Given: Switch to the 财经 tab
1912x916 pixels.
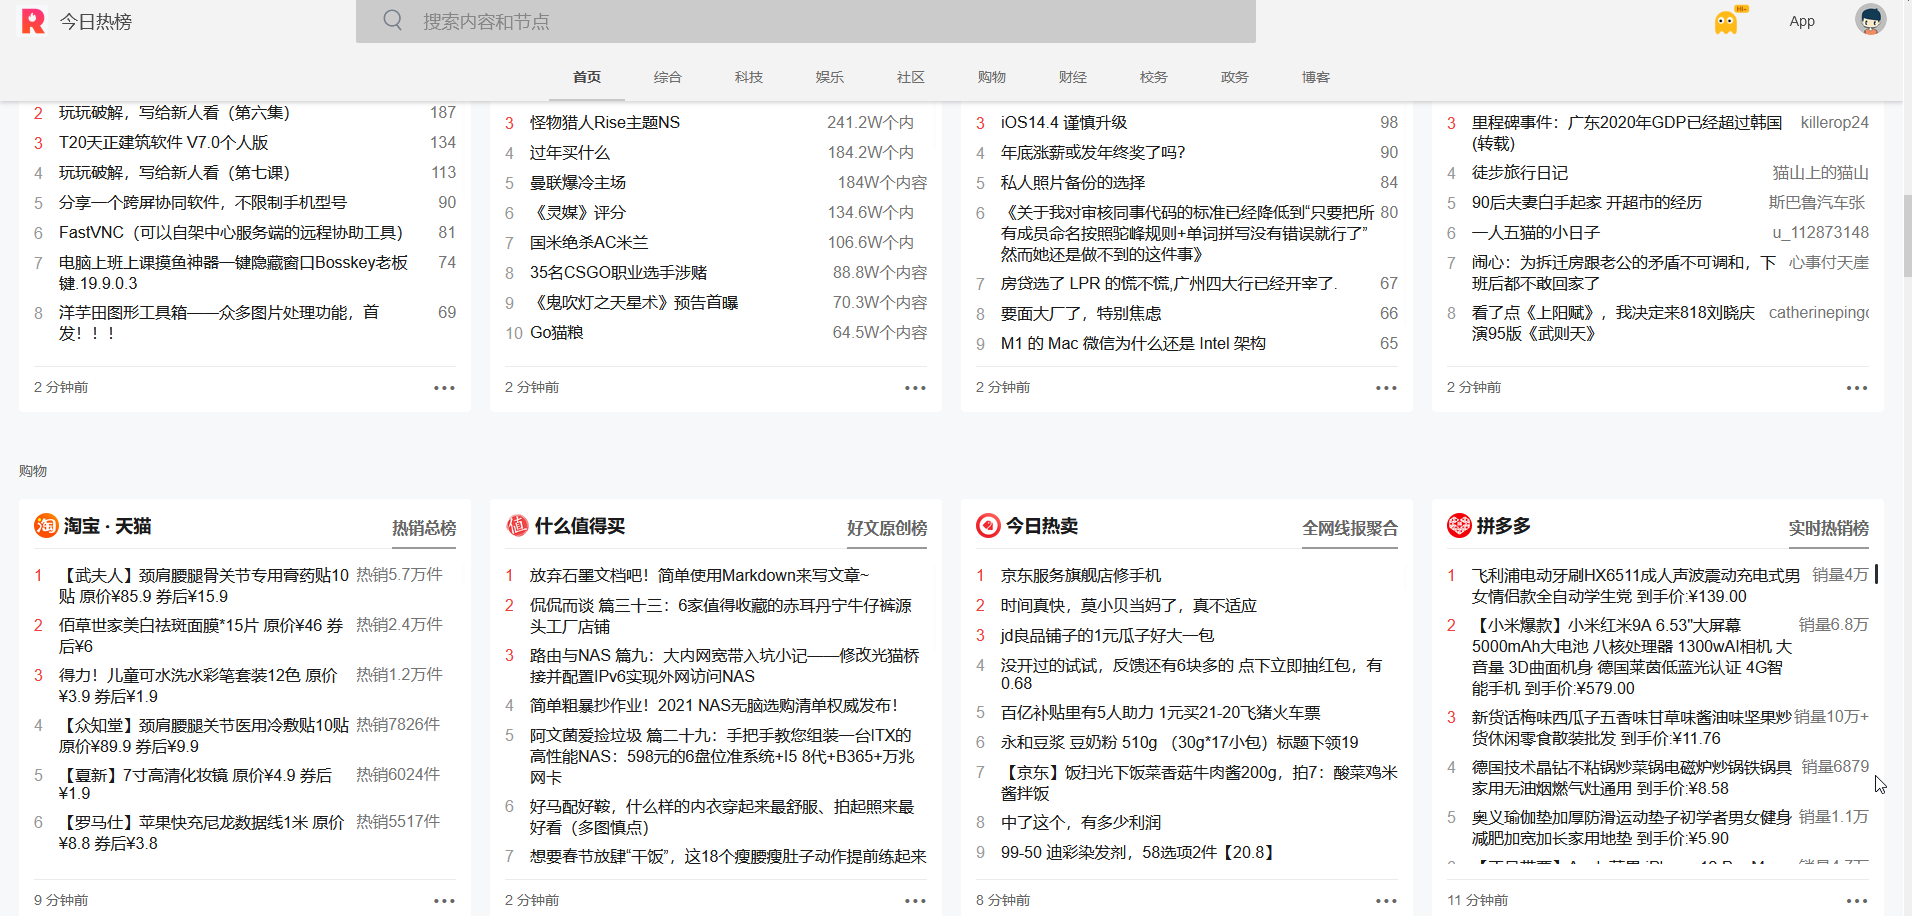Looking at the screenshot, I should (x=1073, y=77).
